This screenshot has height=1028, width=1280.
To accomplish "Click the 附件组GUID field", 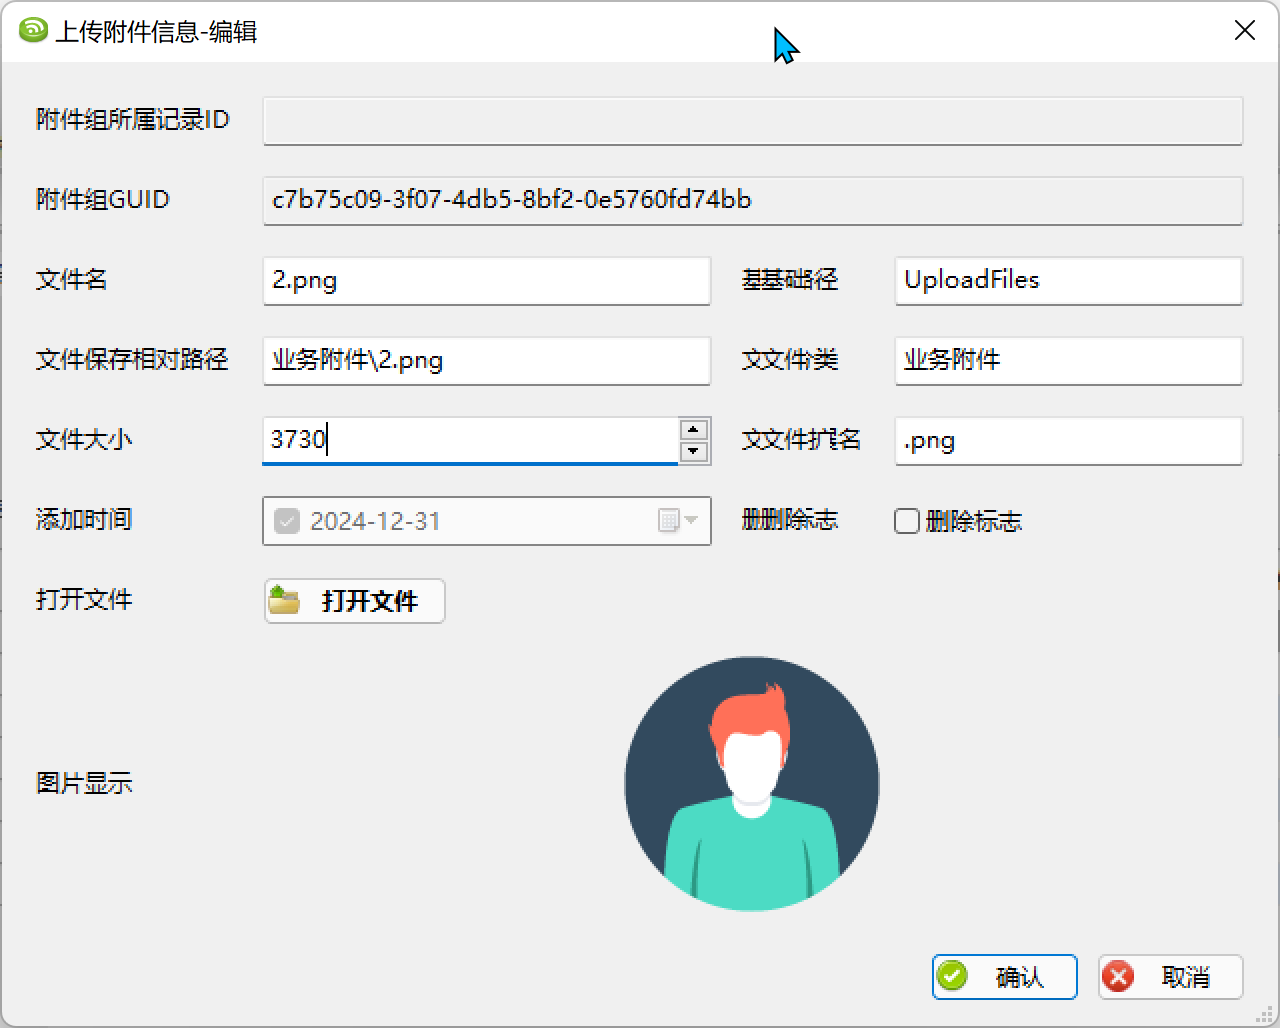I will [753, 201].
